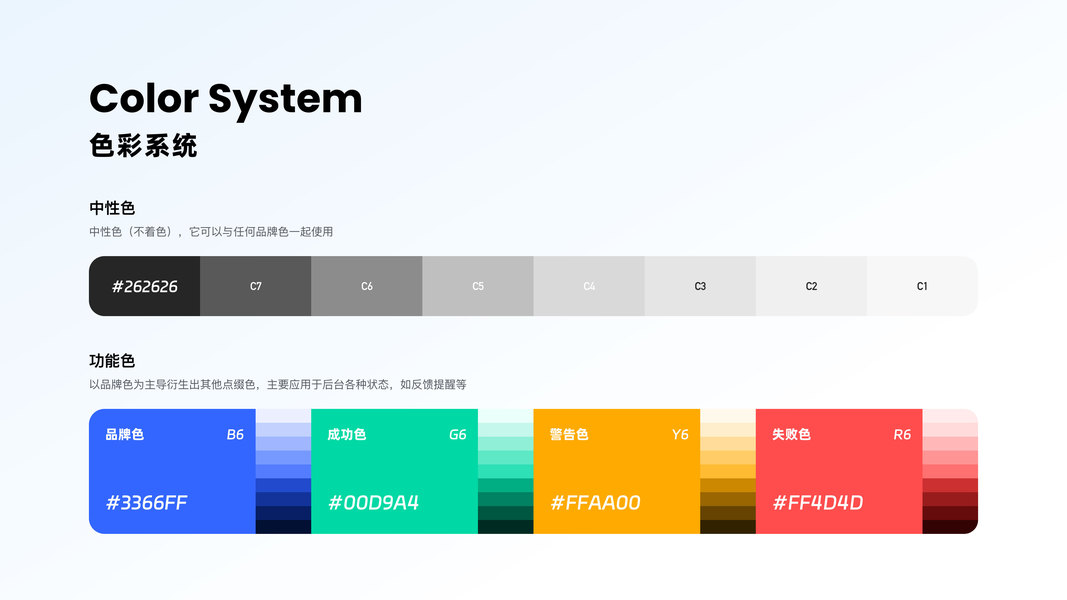
Task: Pick the C1 lightest neutral swatch
Action: tap(922, 286)
